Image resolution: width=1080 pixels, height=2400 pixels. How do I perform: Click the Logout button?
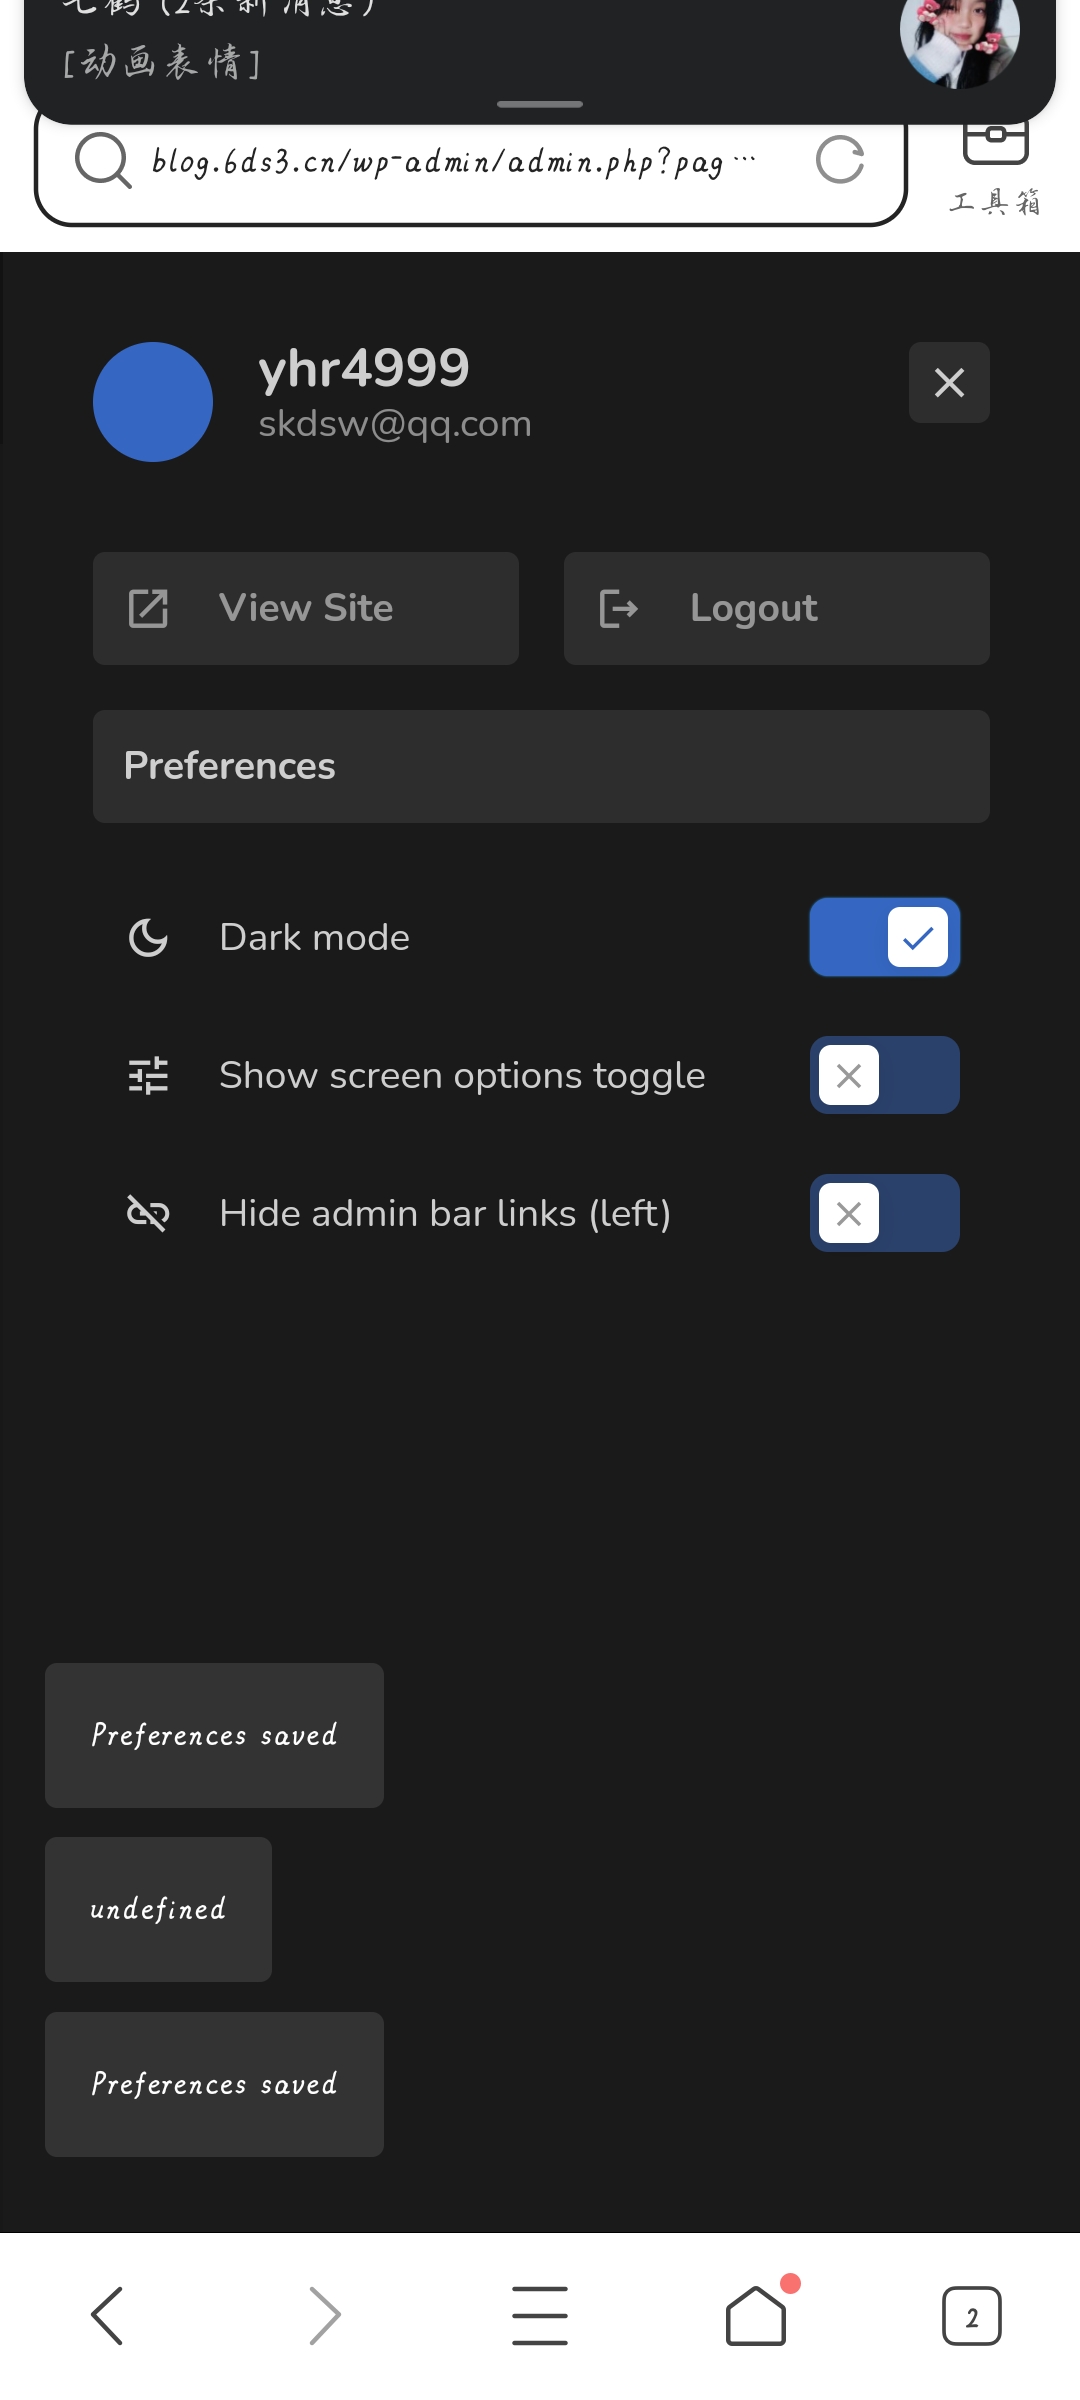point(776,608)
